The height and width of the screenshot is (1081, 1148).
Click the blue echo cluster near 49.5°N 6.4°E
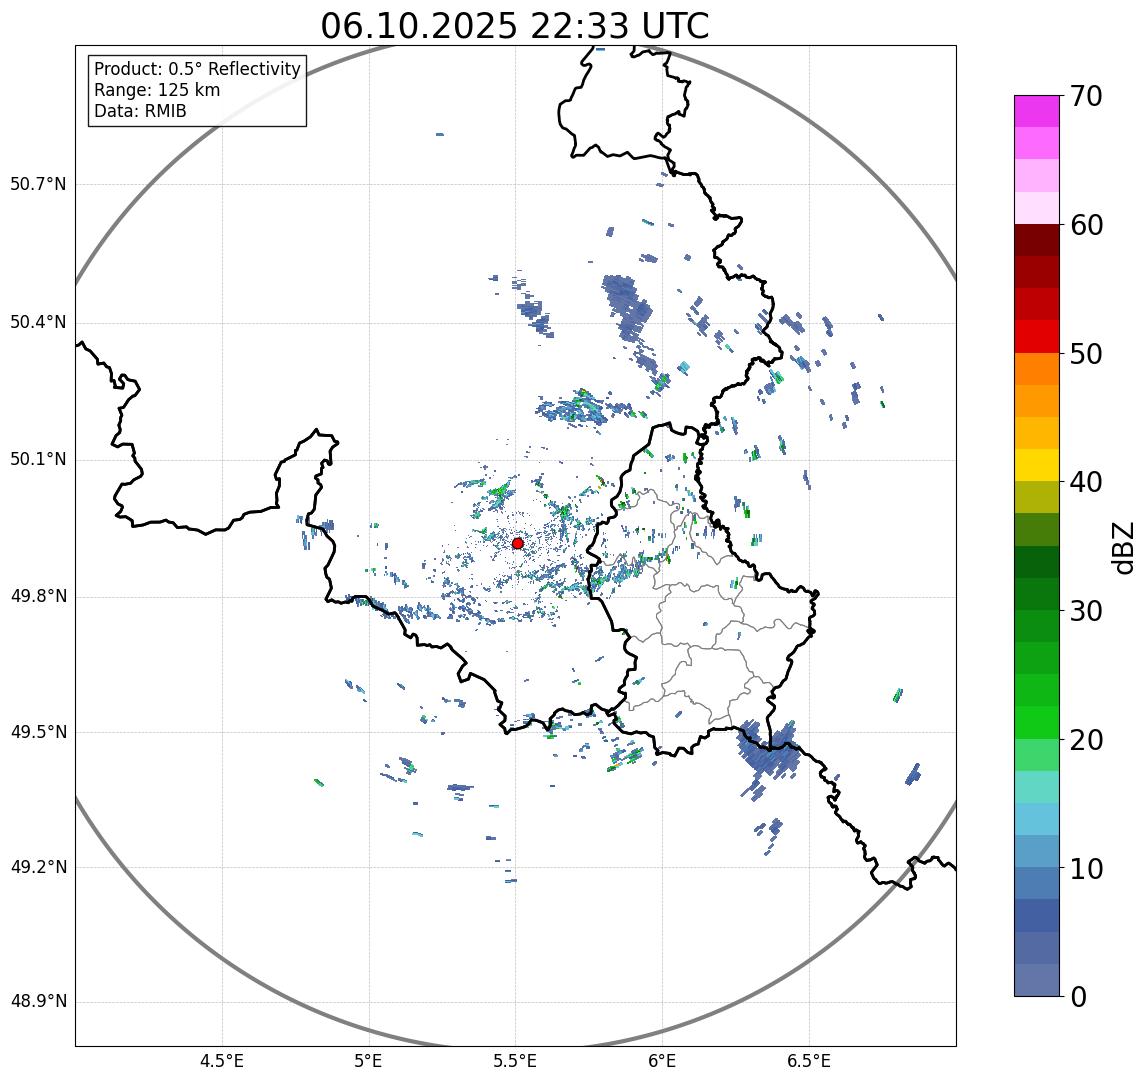click(x=767, y=751)
